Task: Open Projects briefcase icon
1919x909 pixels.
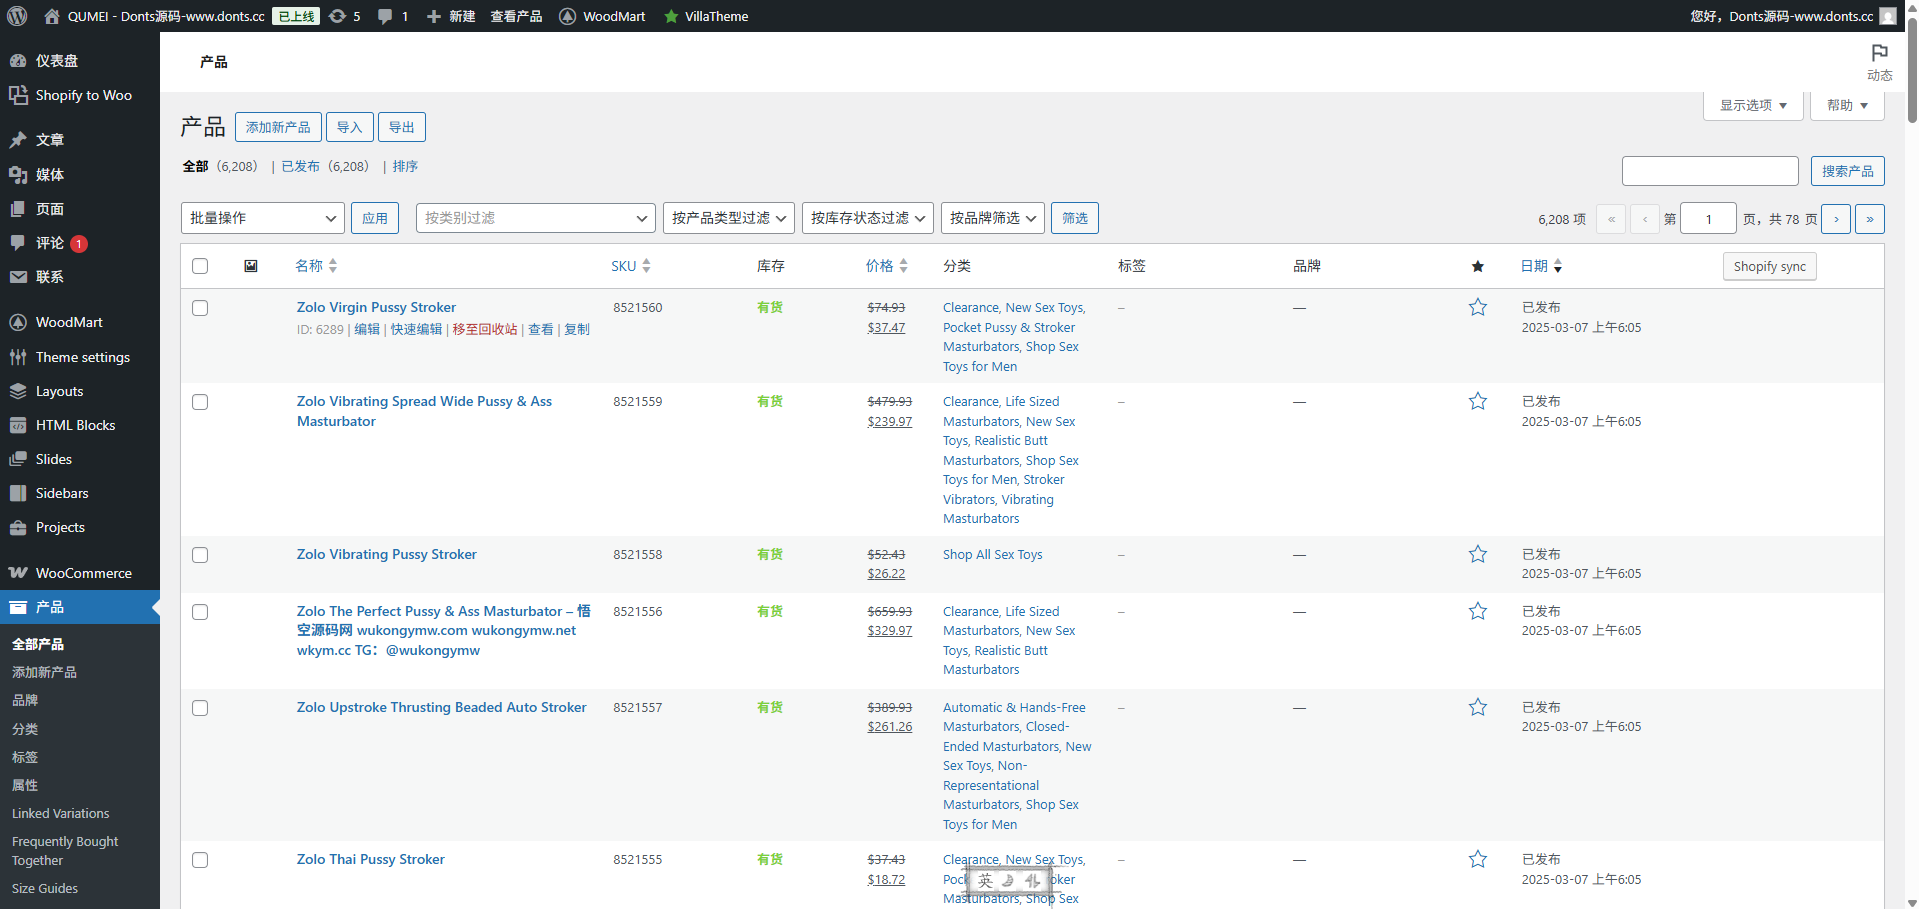Action: click(18, 527)
